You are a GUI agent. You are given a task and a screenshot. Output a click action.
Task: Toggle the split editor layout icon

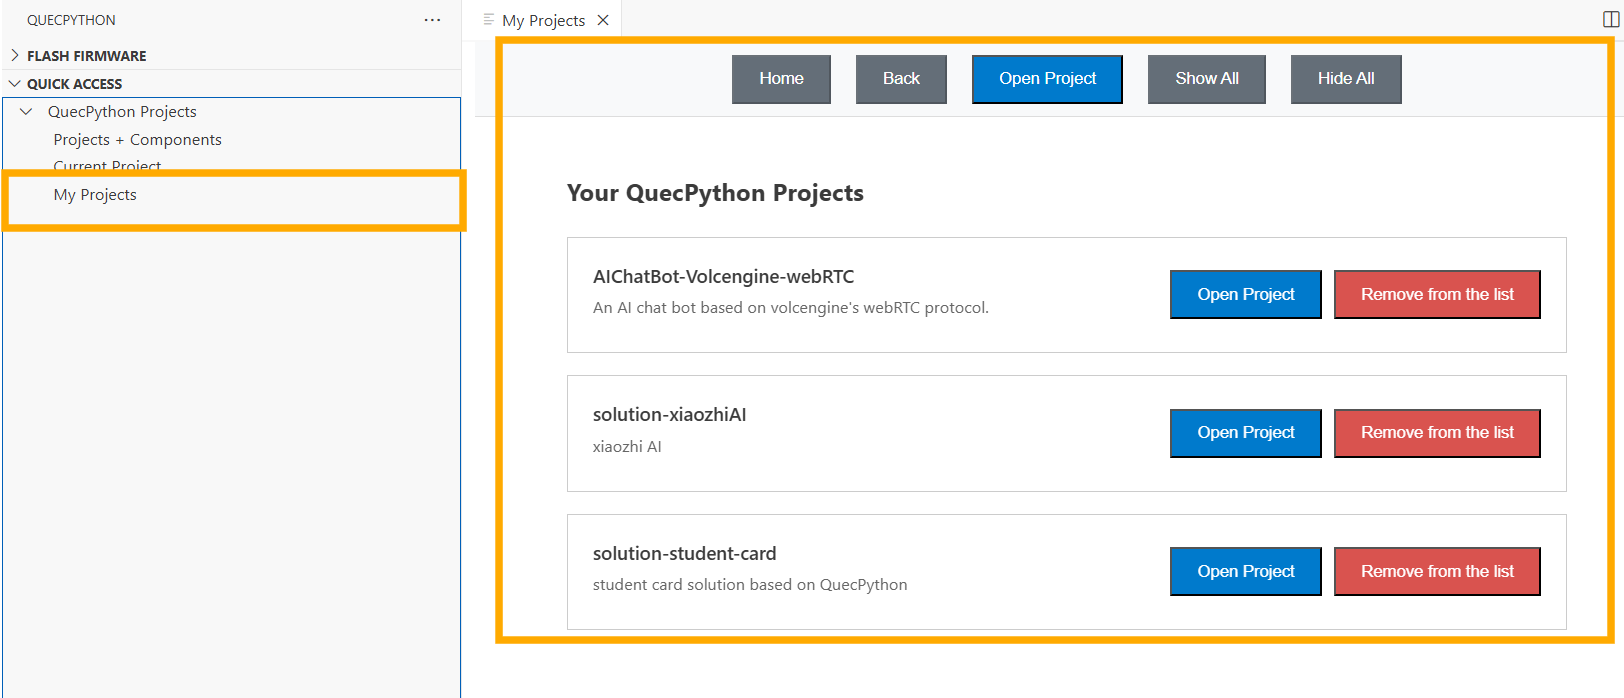tap(1611, 19)
